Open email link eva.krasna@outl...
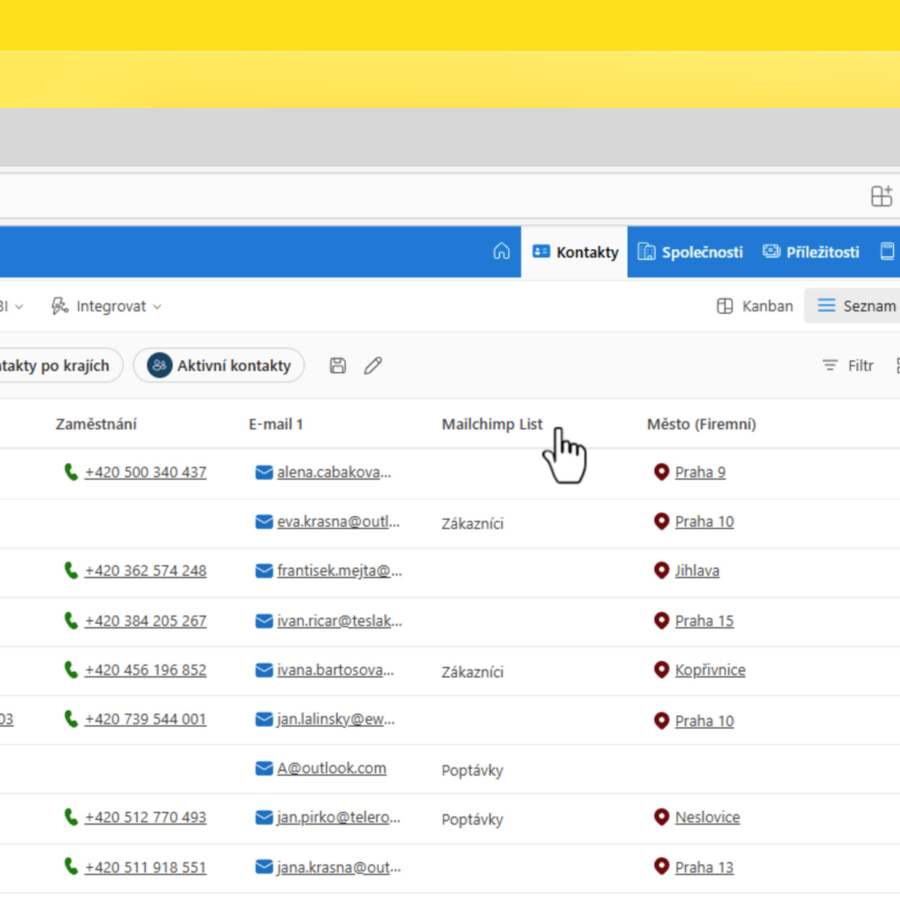The height and width of the screenshot is (900, 900). tap(338, 521)
